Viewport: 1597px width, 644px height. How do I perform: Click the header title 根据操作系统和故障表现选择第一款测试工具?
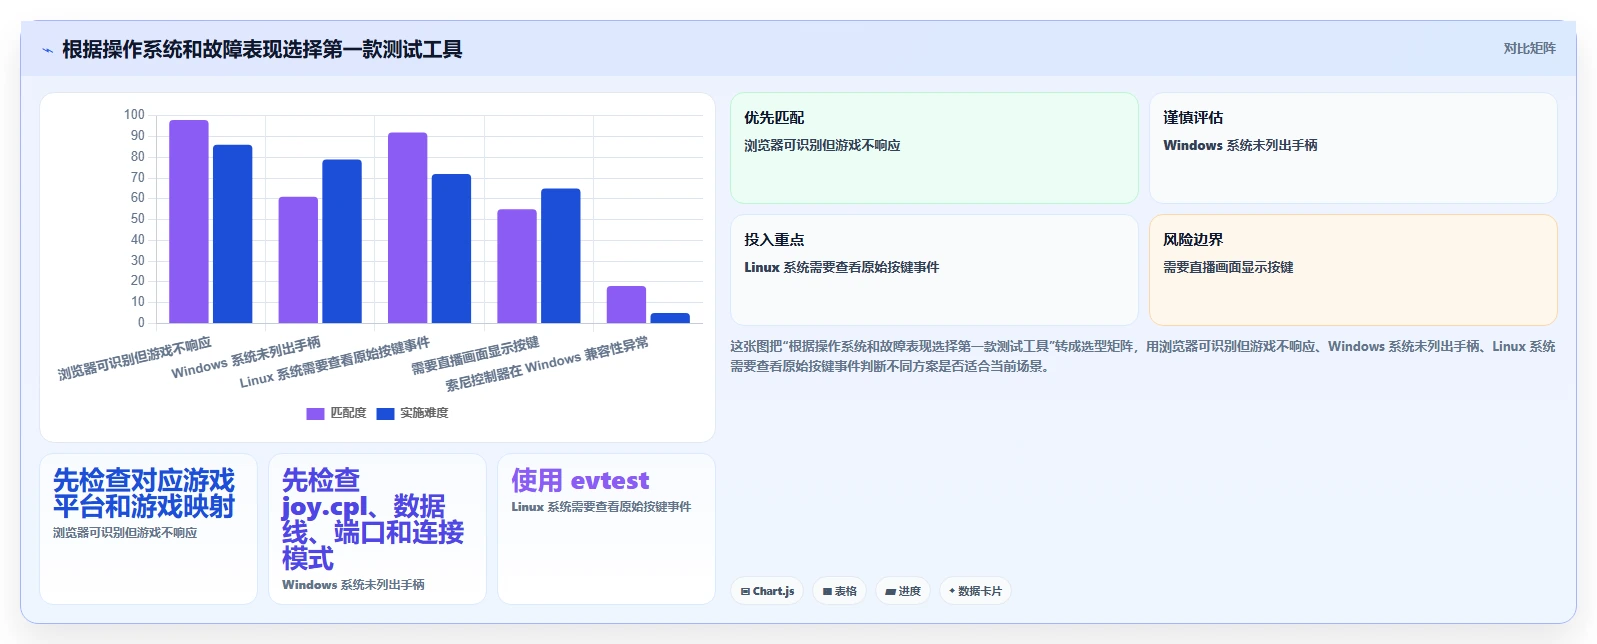click(x=262, y=49)
